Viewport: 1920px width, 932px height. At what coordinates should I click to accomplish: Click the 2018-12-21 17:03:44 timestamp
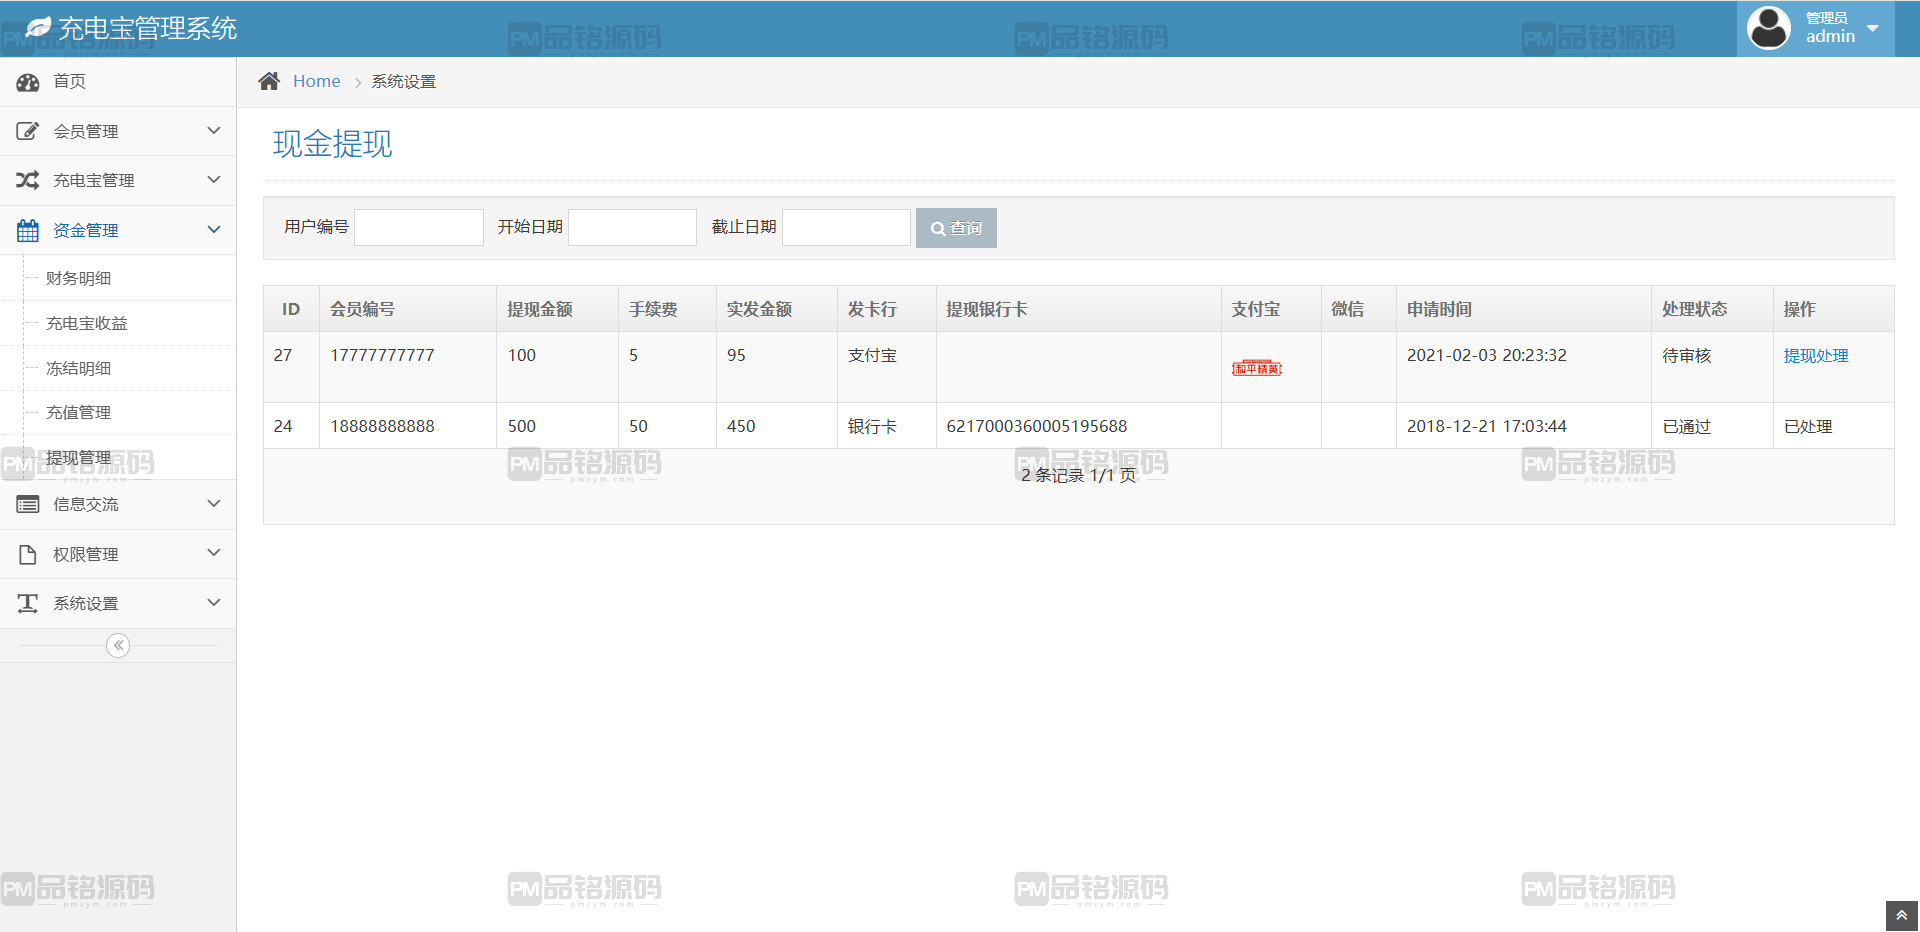point(1487,426)
